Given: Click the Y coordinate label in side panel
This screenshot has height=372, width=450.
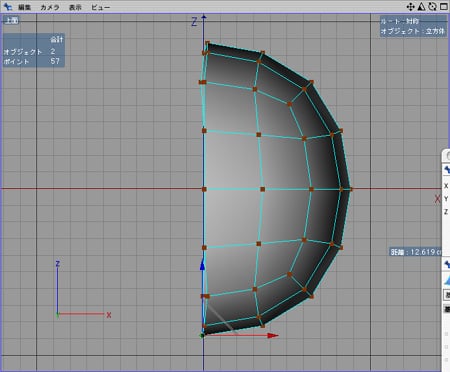Looking at the screenshot, I should pos(446,199).
